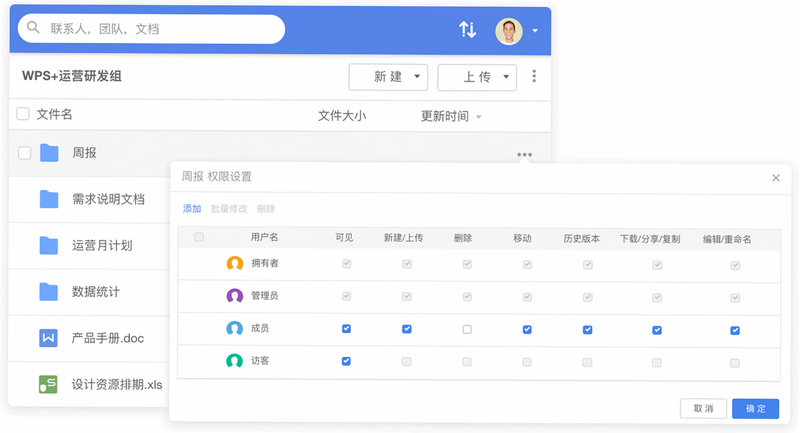Open the vertical three-dot more menu

pyautogui.click(x=534, y=77)
